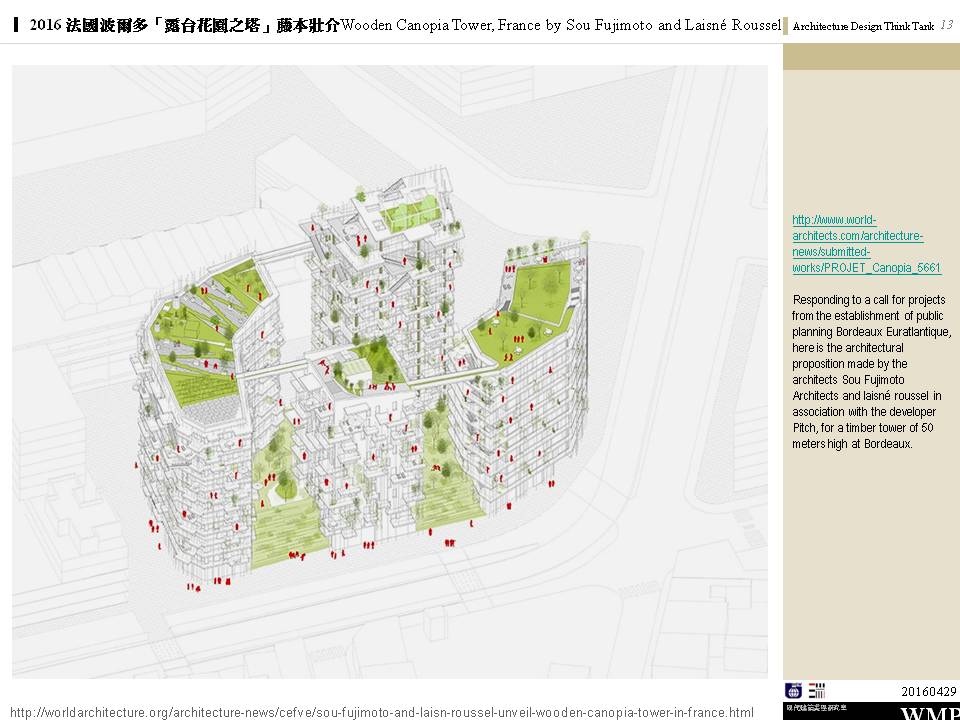Click slide page number 13
This screenshot has width=960, height=720.
945,24
